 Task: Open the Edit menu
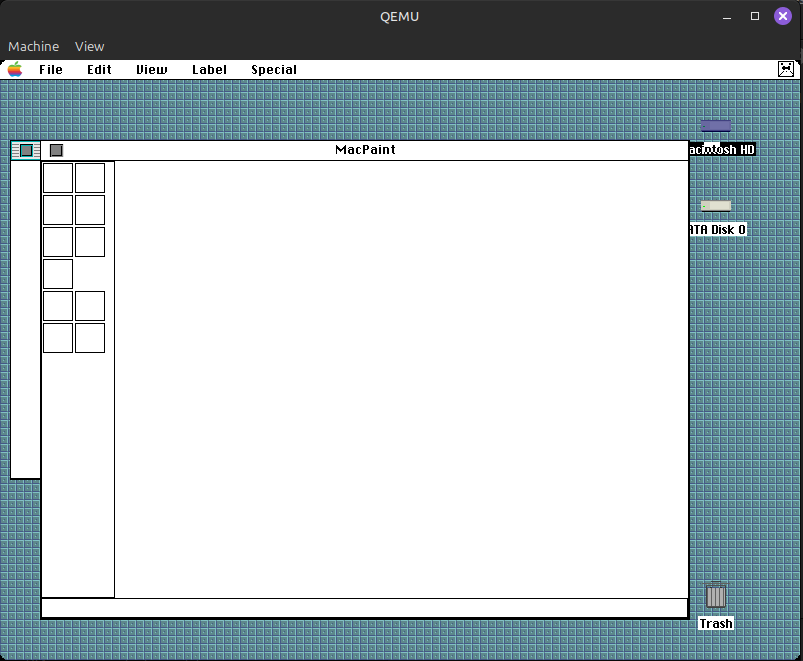coord(98,69)
